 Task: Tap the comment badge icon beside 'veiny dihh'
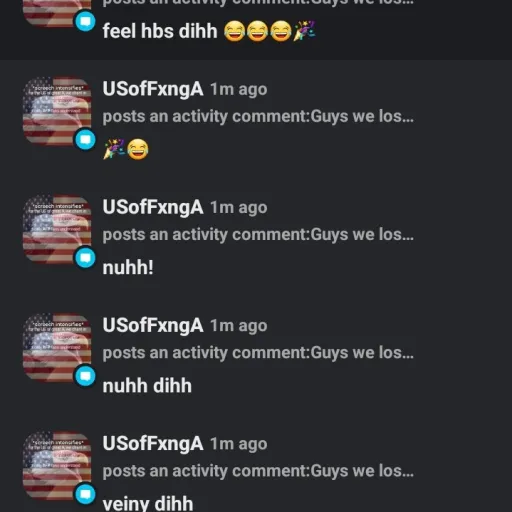(x=85, y=494)
